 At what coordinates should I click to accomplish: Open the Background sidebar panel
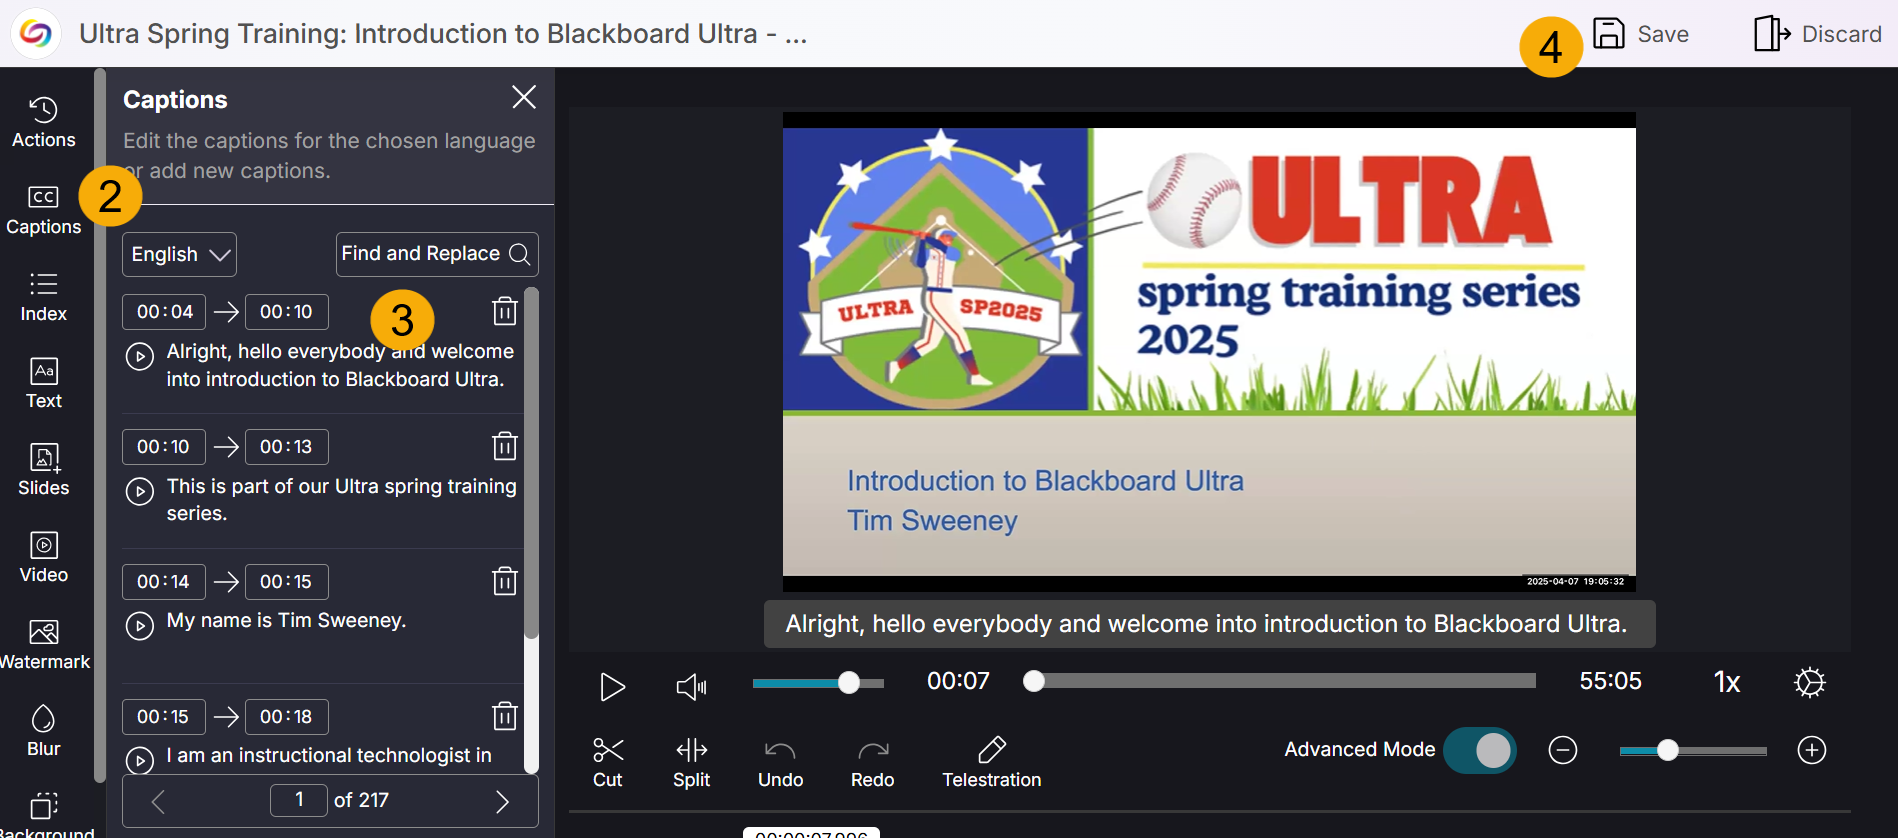coord(44,815)
